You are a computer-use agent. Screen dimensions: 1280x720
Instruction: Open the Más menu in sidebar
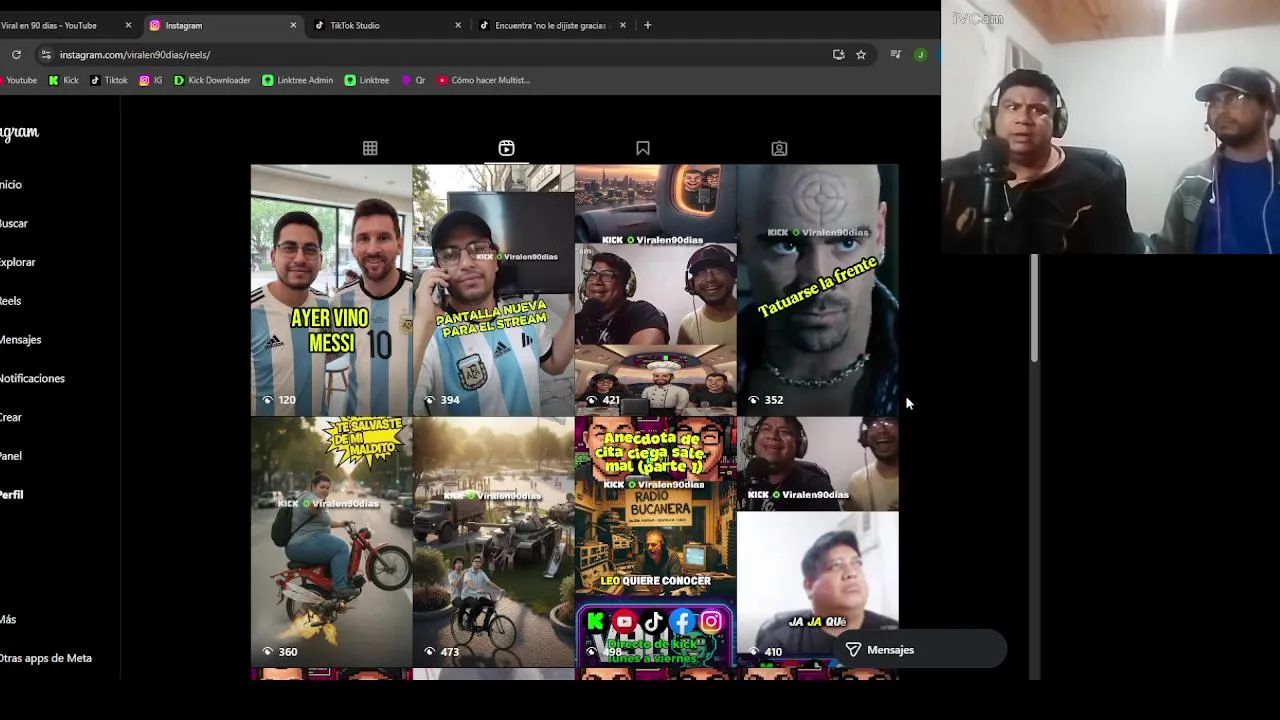(x=9, y=620)
